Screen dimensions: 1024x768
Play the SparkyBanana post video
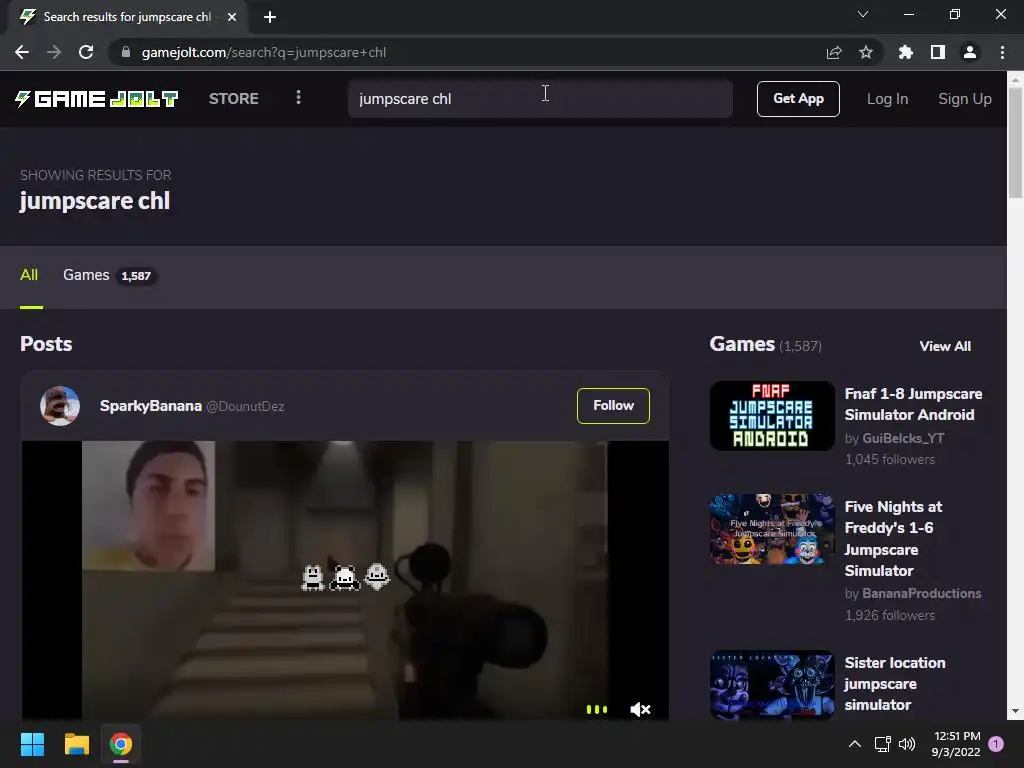click(345, 580)
